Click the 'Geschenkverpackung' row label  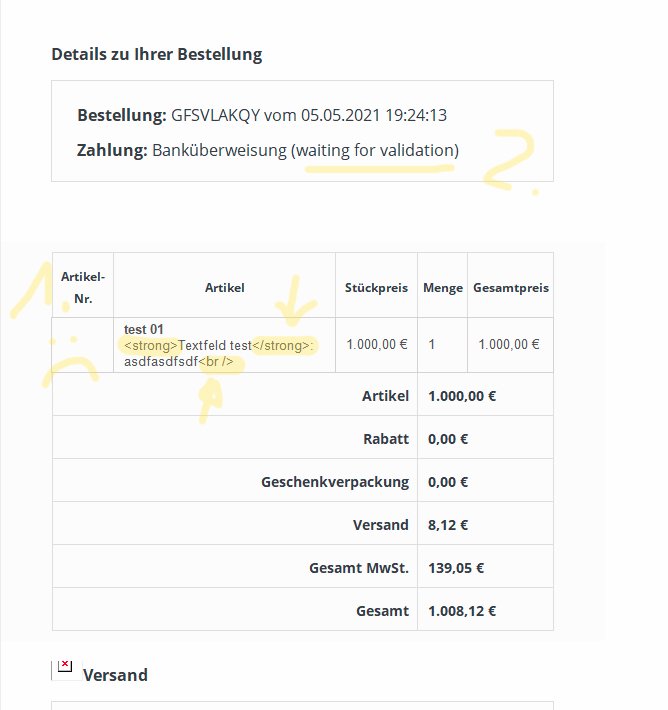point(335,481)
